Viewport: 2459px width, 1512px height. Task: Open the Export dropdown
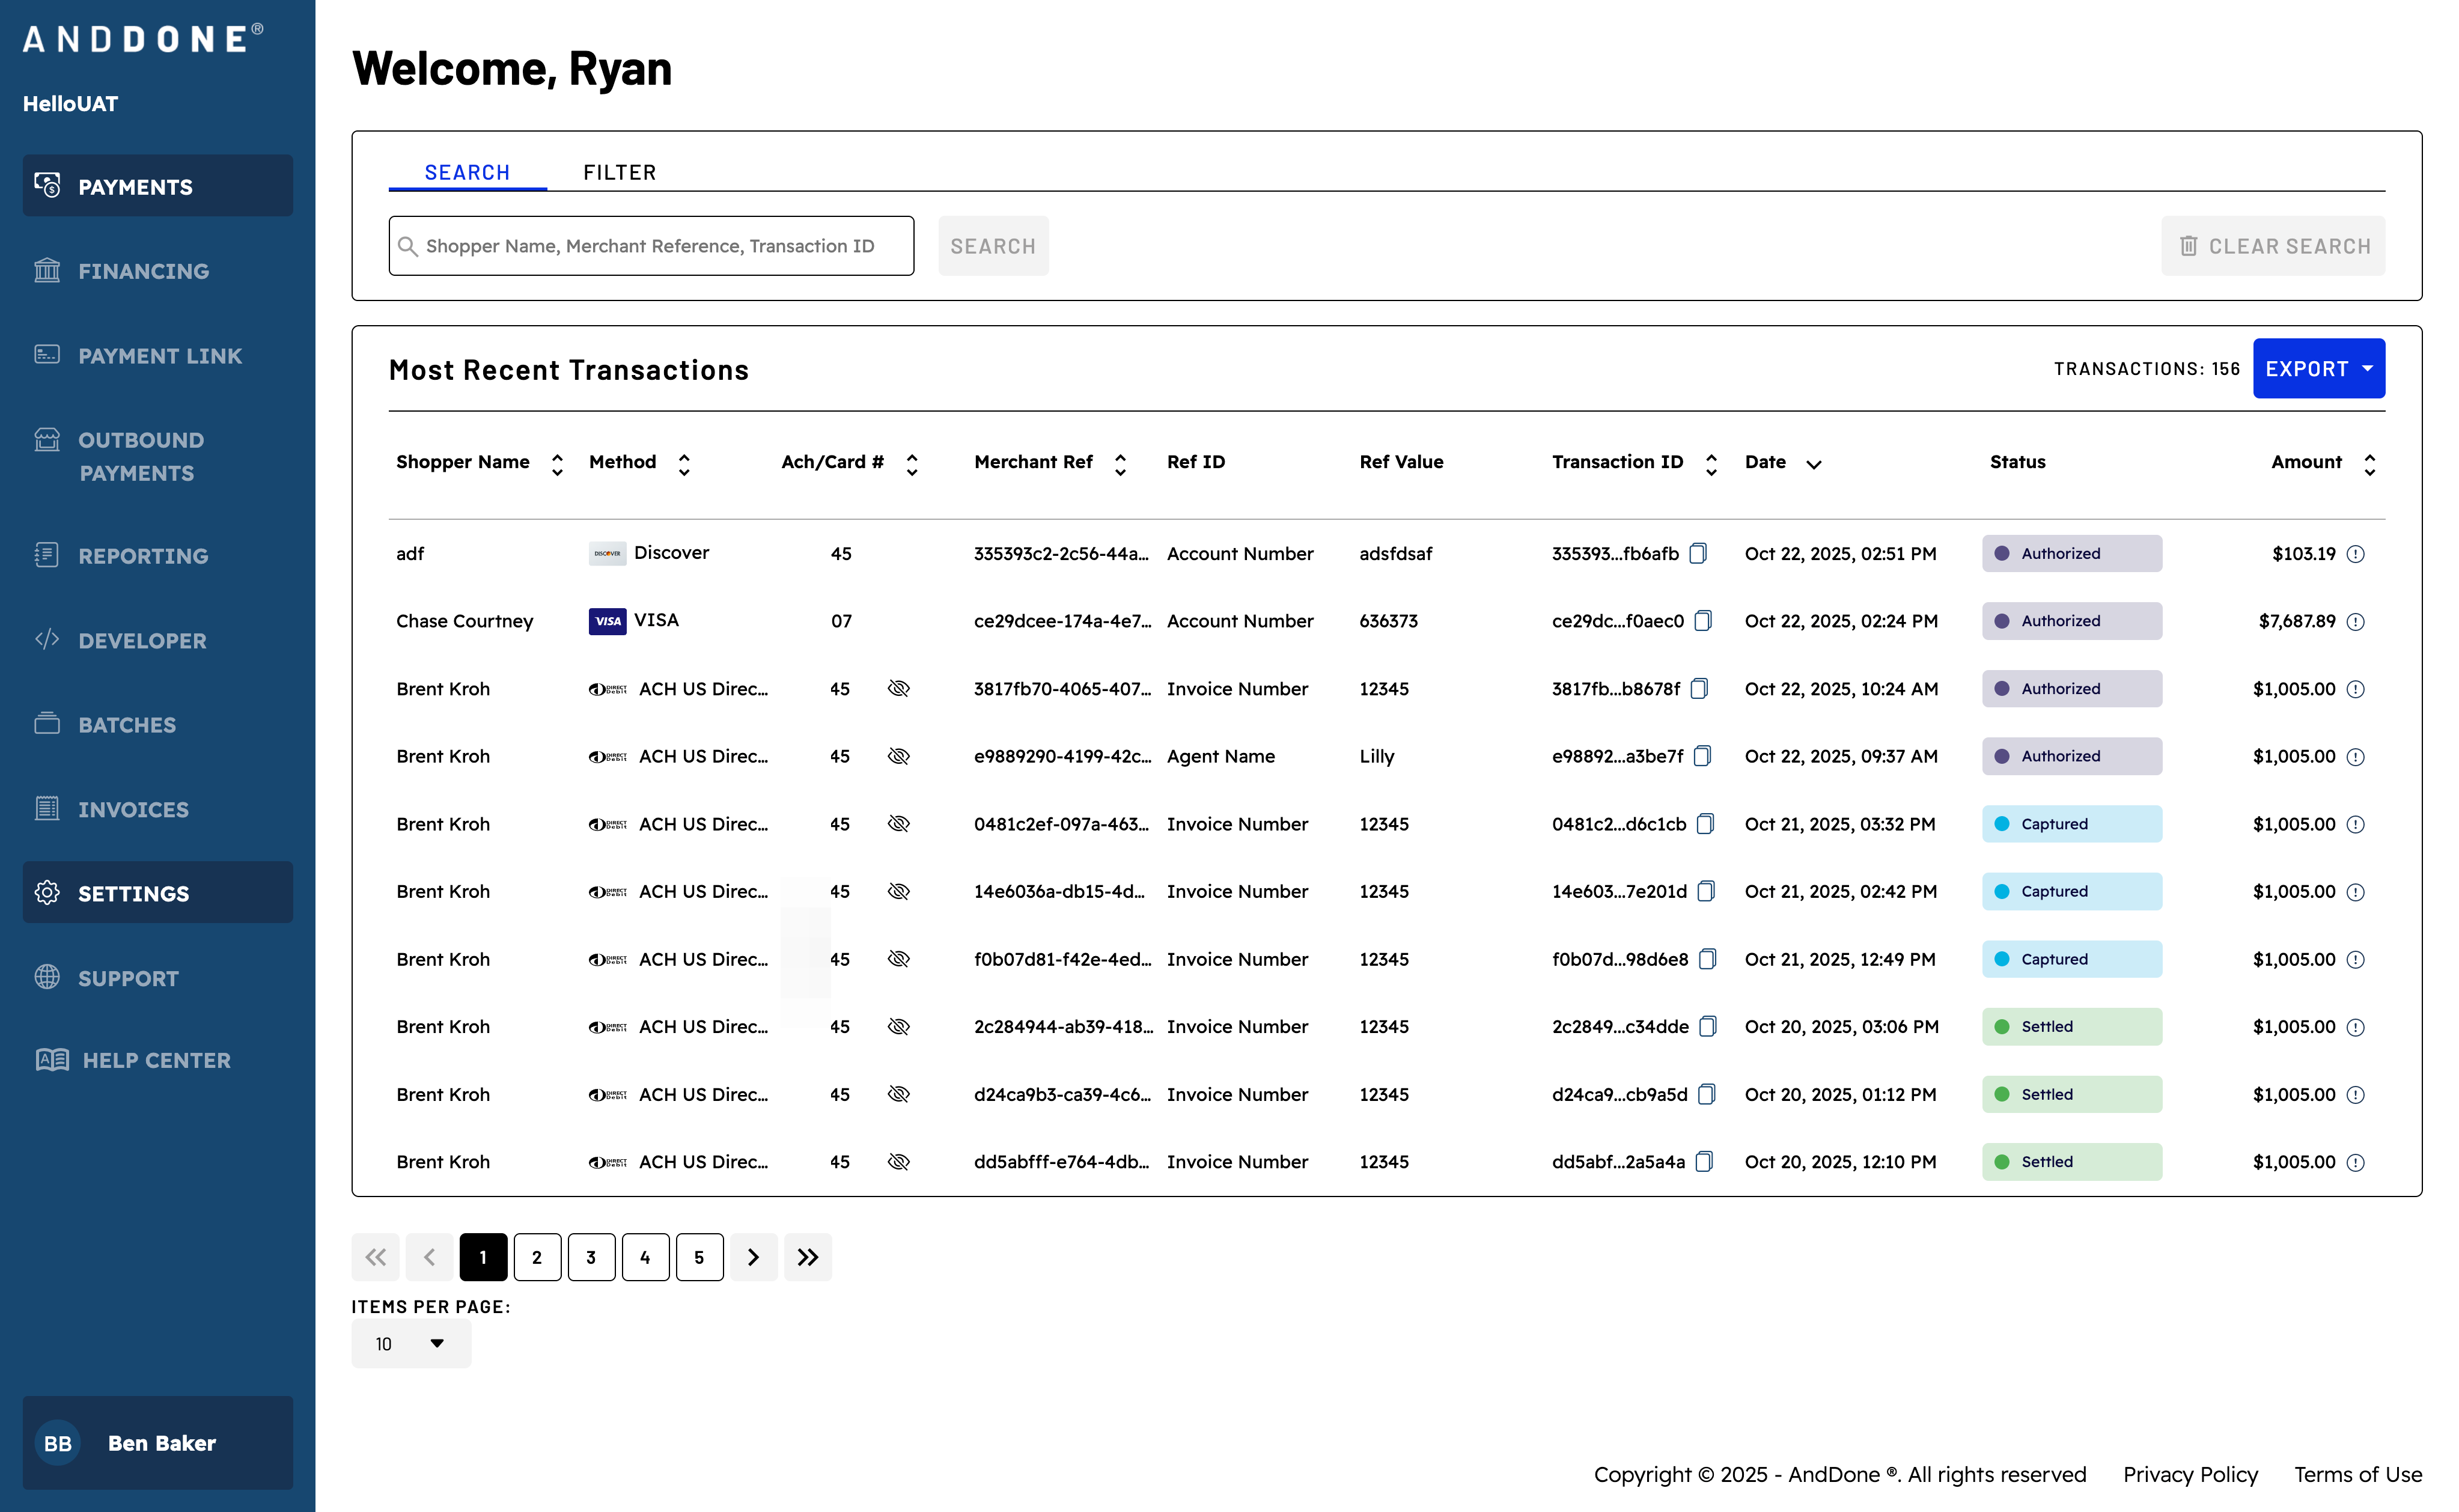[x=2318, y=369]
